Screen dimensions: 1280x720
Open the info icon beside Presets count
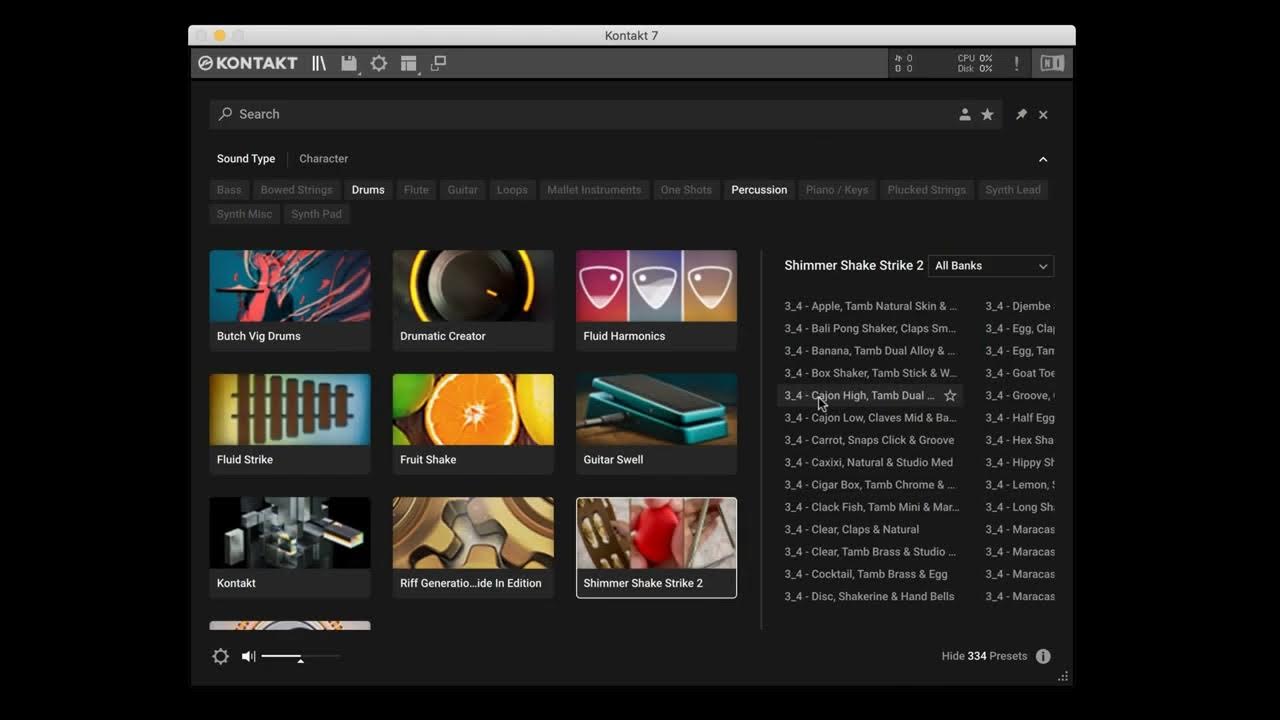point(1043,656)
